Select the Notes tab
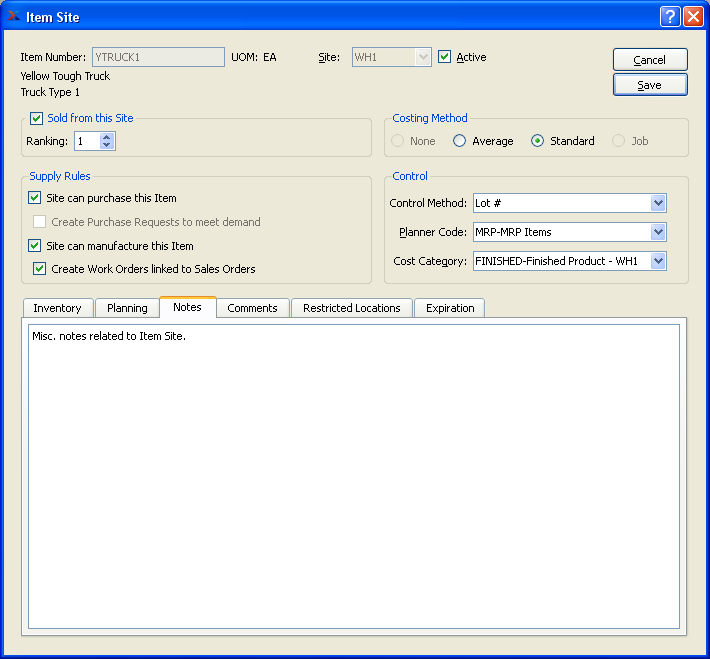The width and height of the screenshot is (710, 659). pyautogui.click(x=187, y=307)
